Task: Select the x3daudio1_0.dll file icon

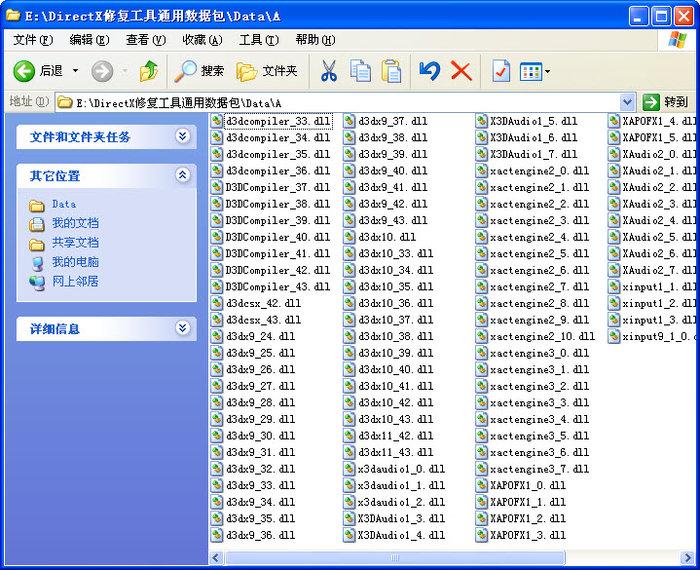Action: click(349, 469)
